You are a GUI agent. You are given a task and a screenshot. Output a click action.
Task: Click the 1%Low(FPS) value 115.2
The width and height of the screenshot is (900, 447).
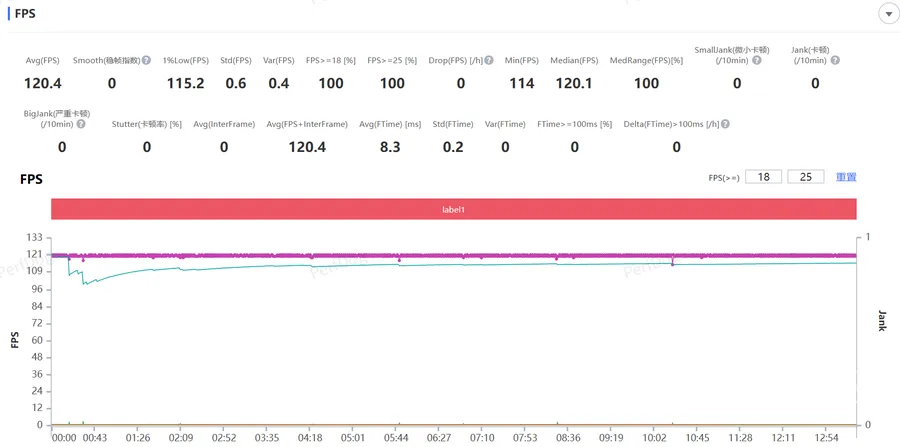pyautogui.click(x=185, y=83)
